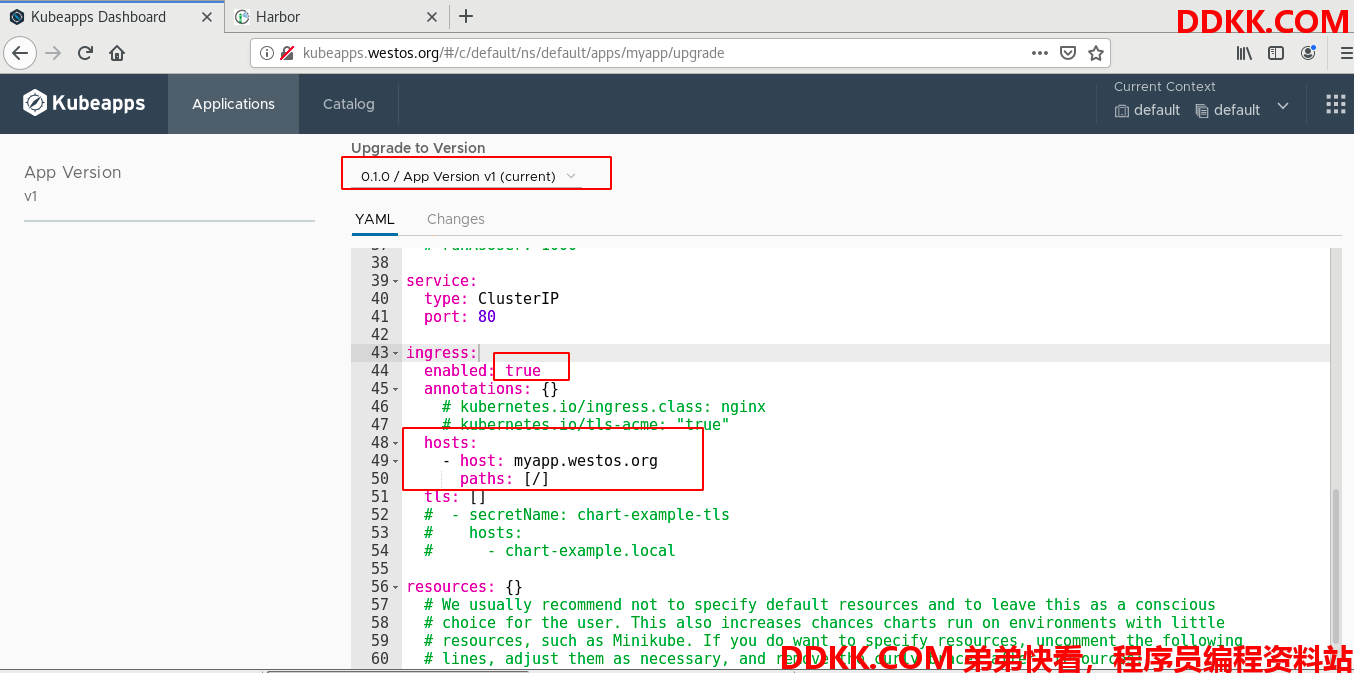Screen dimensions: 1354x673
Task: Collapse the service block fold arrow
Action: [x=396, y=281]
